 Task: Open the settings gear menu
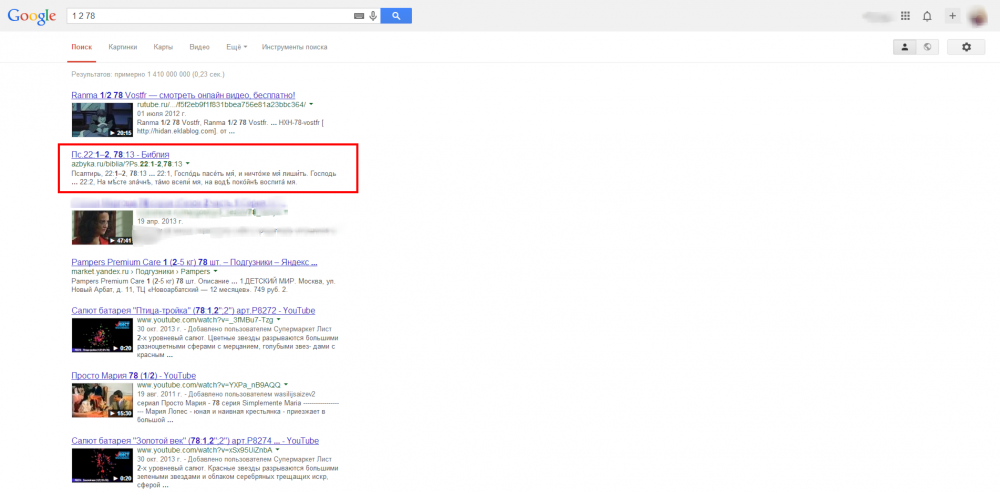966,47
